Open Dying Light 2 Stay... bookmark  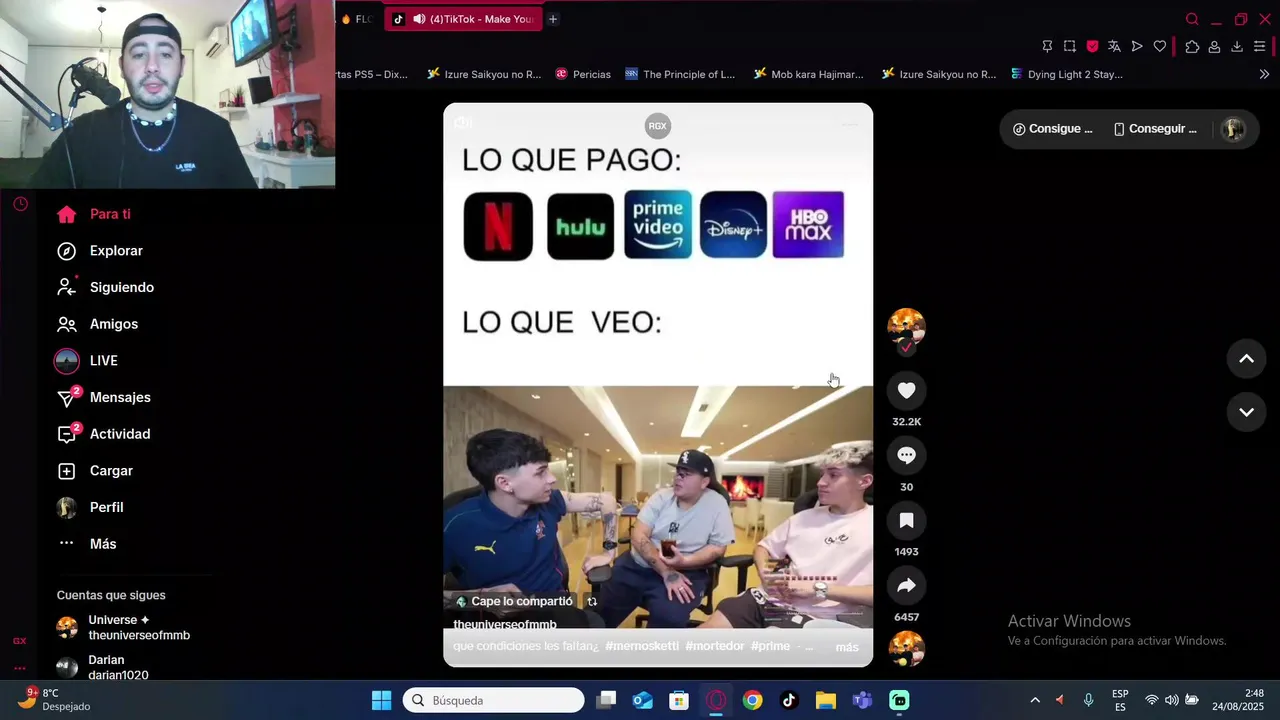(1067, 74)
